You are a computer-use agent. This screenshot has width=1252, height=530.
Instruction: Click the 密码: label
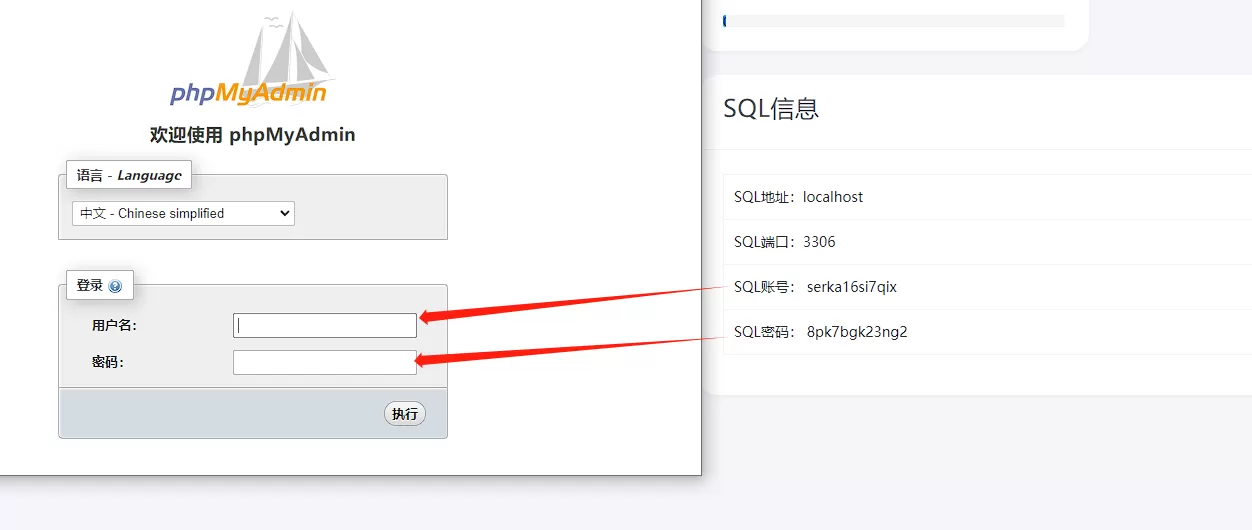point(108,362)
